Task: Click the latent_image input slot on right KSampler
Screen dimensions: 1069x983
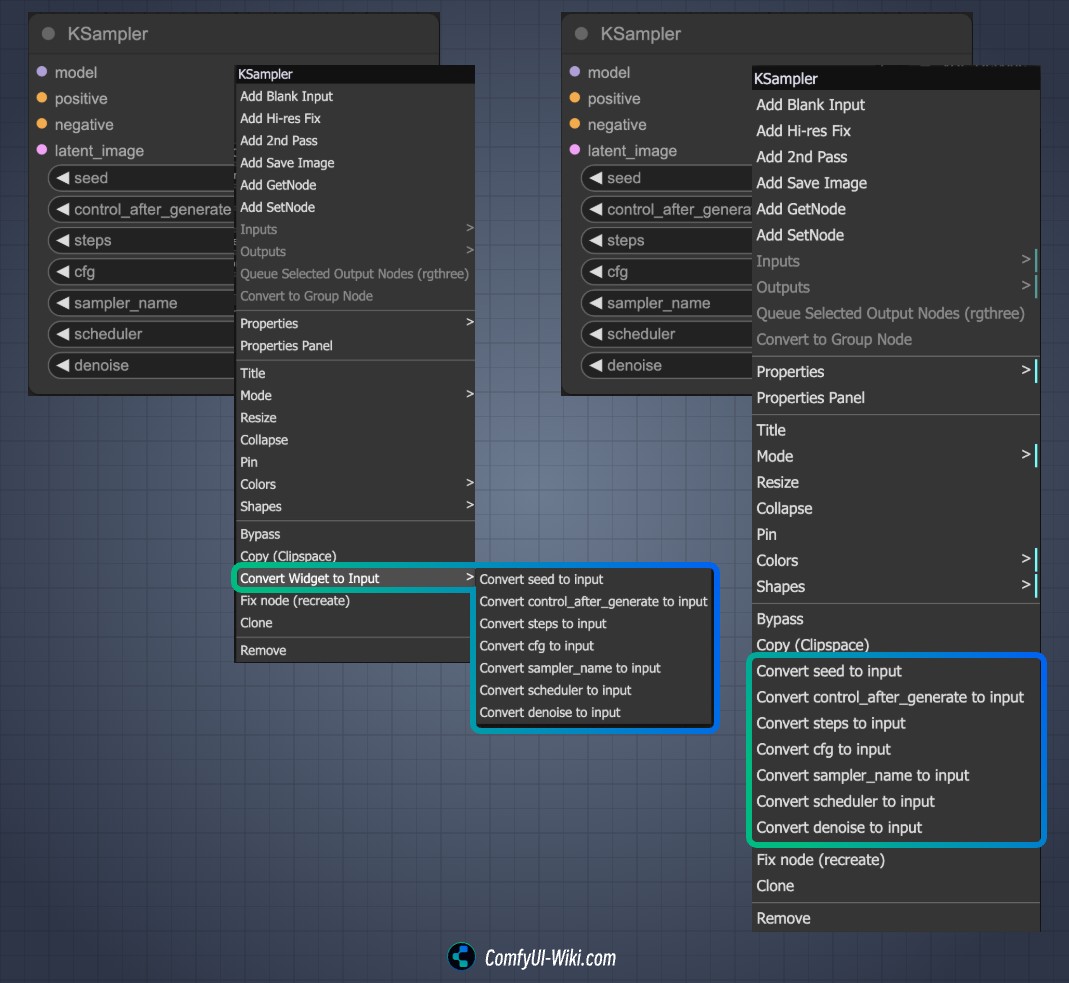Action: pyautogui.click(x=575, y=150)
